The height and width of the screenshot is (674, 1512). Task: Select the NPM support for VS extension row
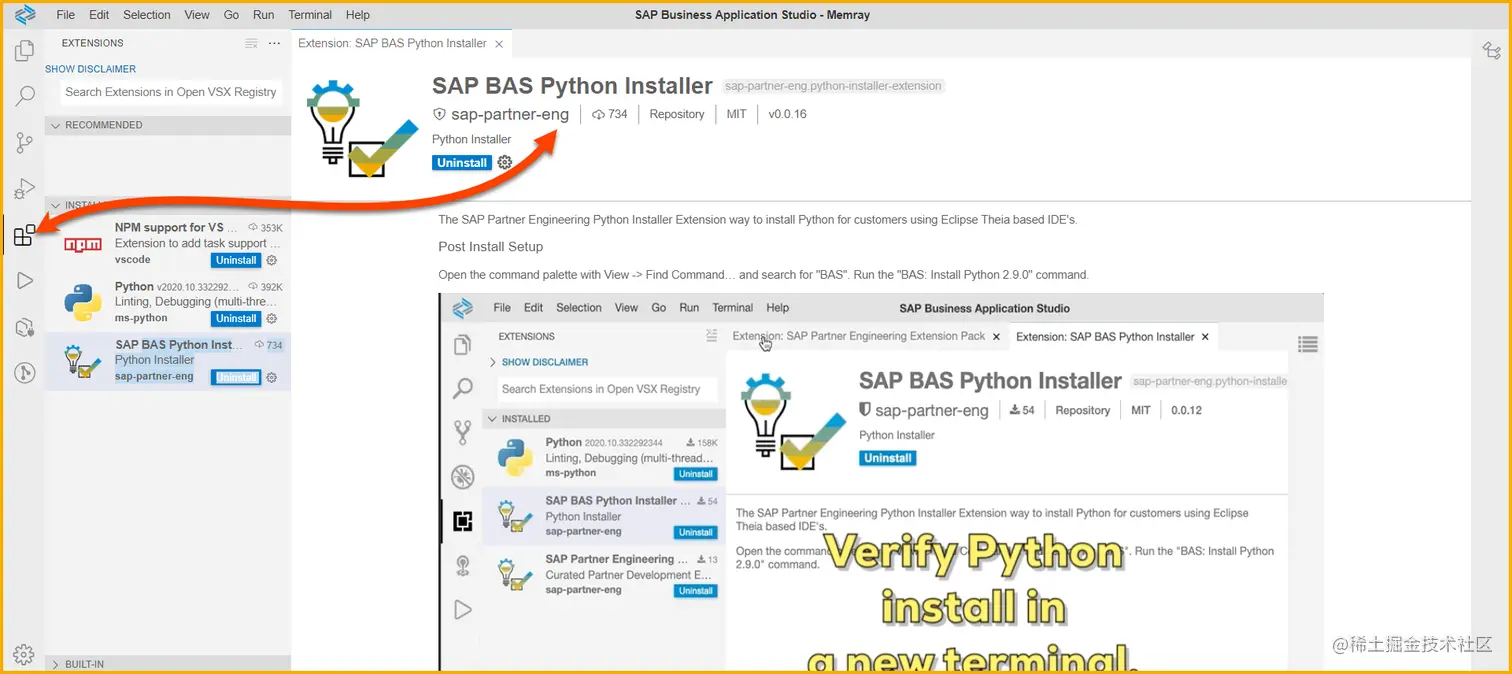(168, 244)
